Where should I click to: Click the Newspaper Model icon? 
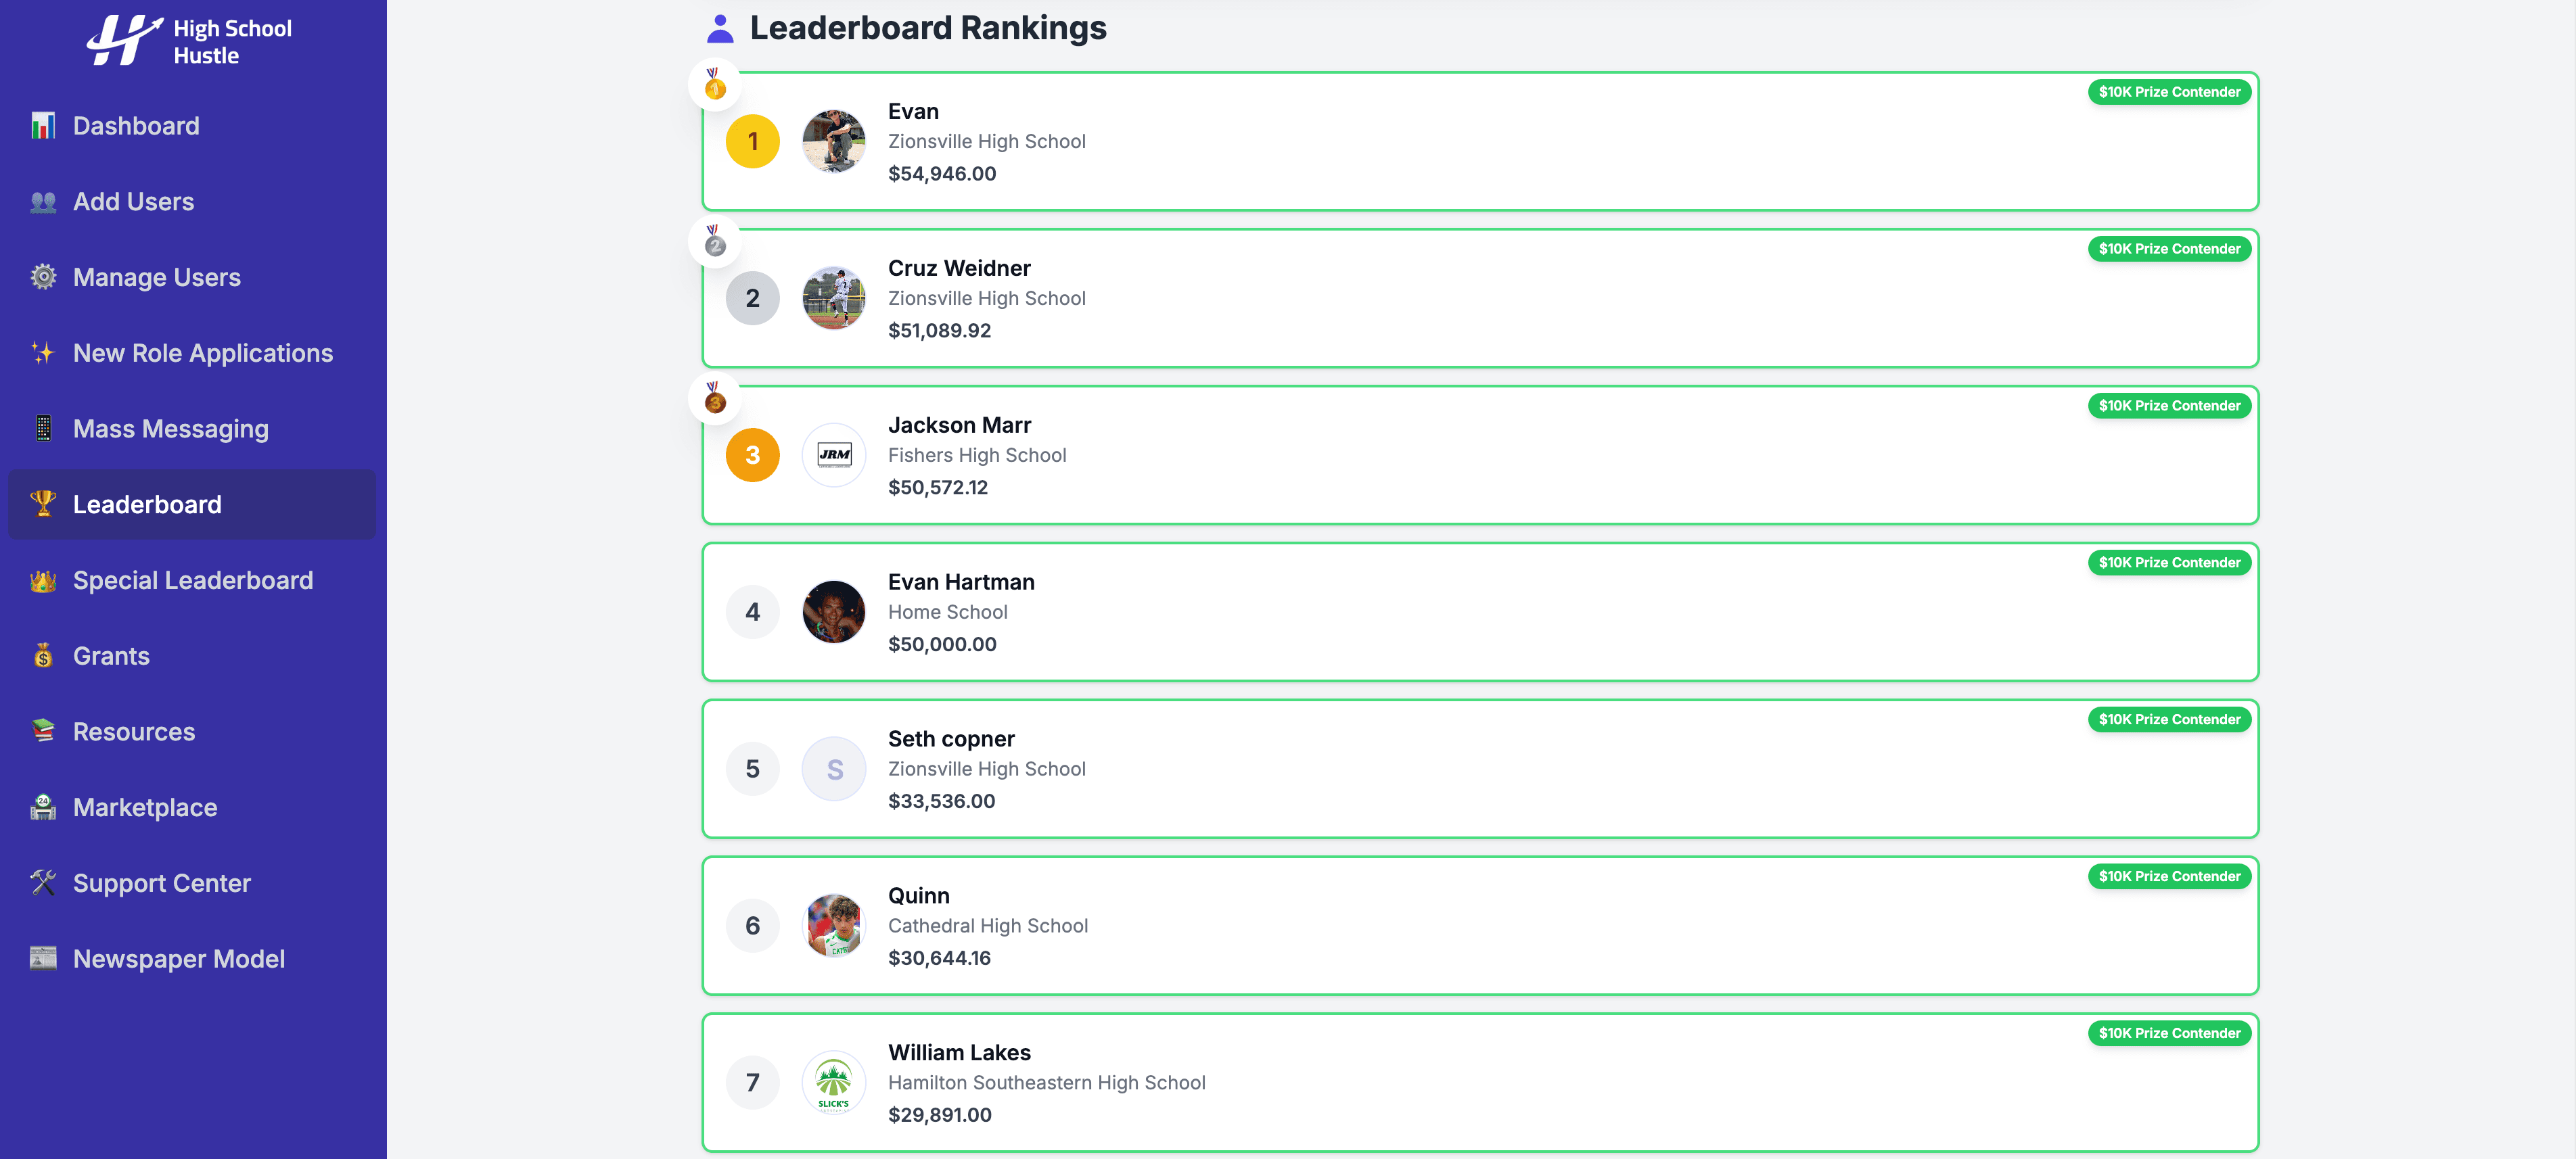tap(43, 958)
